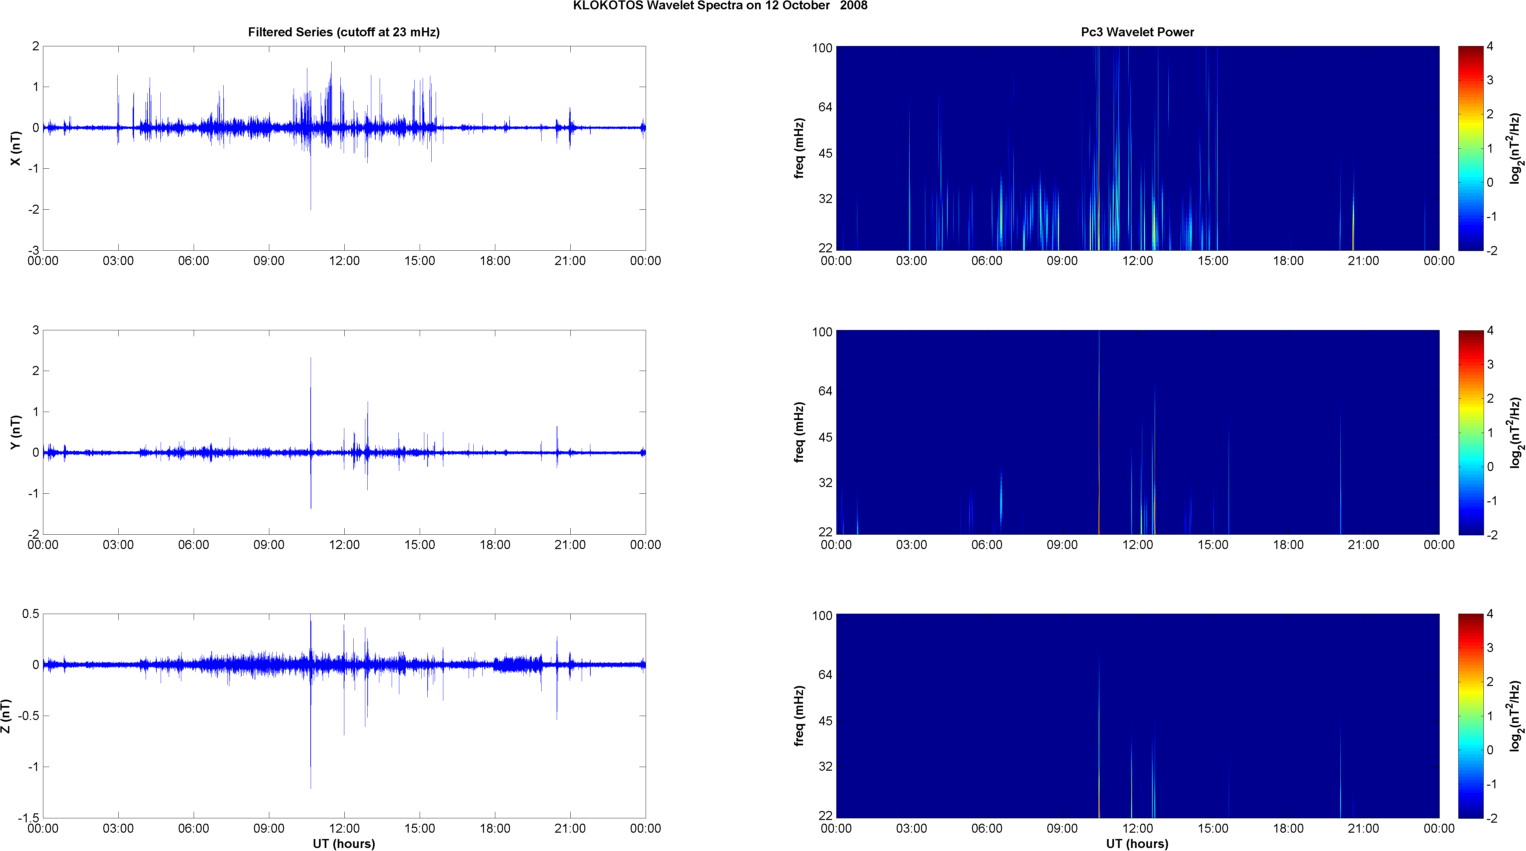The height and width of the screenshot is (851, 1526).
Task: Click the KLOKOTOS Wavelet Spectra main title
Action: pyautogui.click(x=720, y=6)
